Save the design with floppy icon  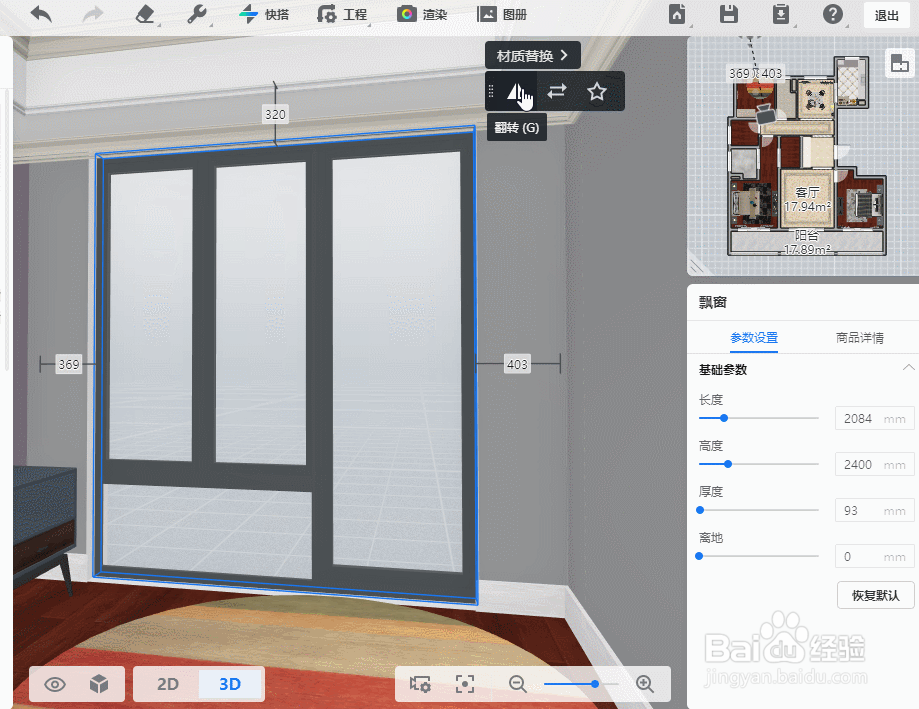(x=729, y=14)
